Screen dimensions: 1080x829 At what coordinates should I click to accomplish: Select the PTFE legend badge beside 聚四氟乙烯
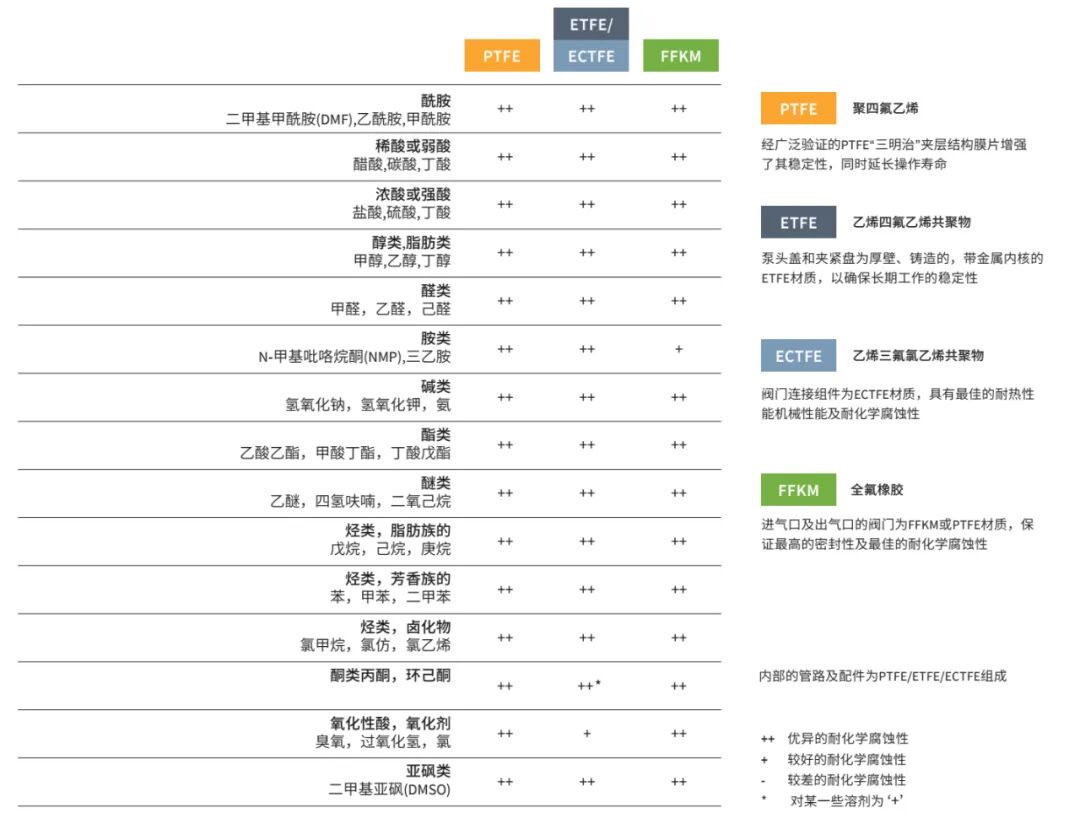click(x=797, y=108)
